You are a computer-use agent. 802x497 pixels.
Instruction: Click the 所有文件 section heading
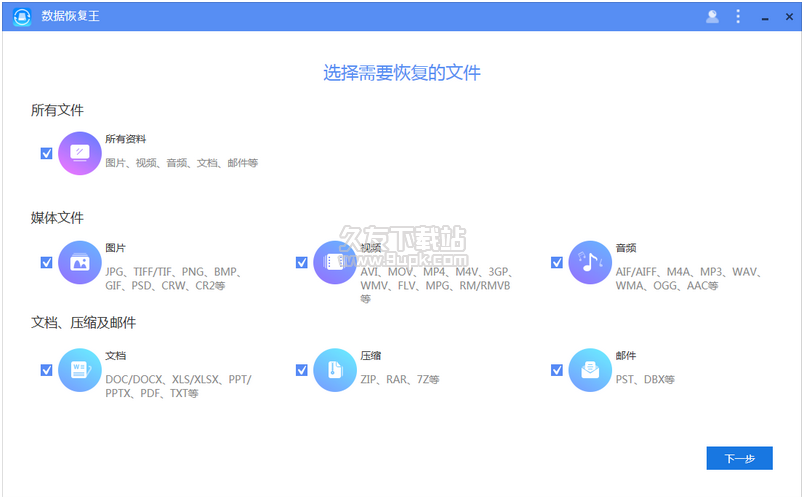57,110
